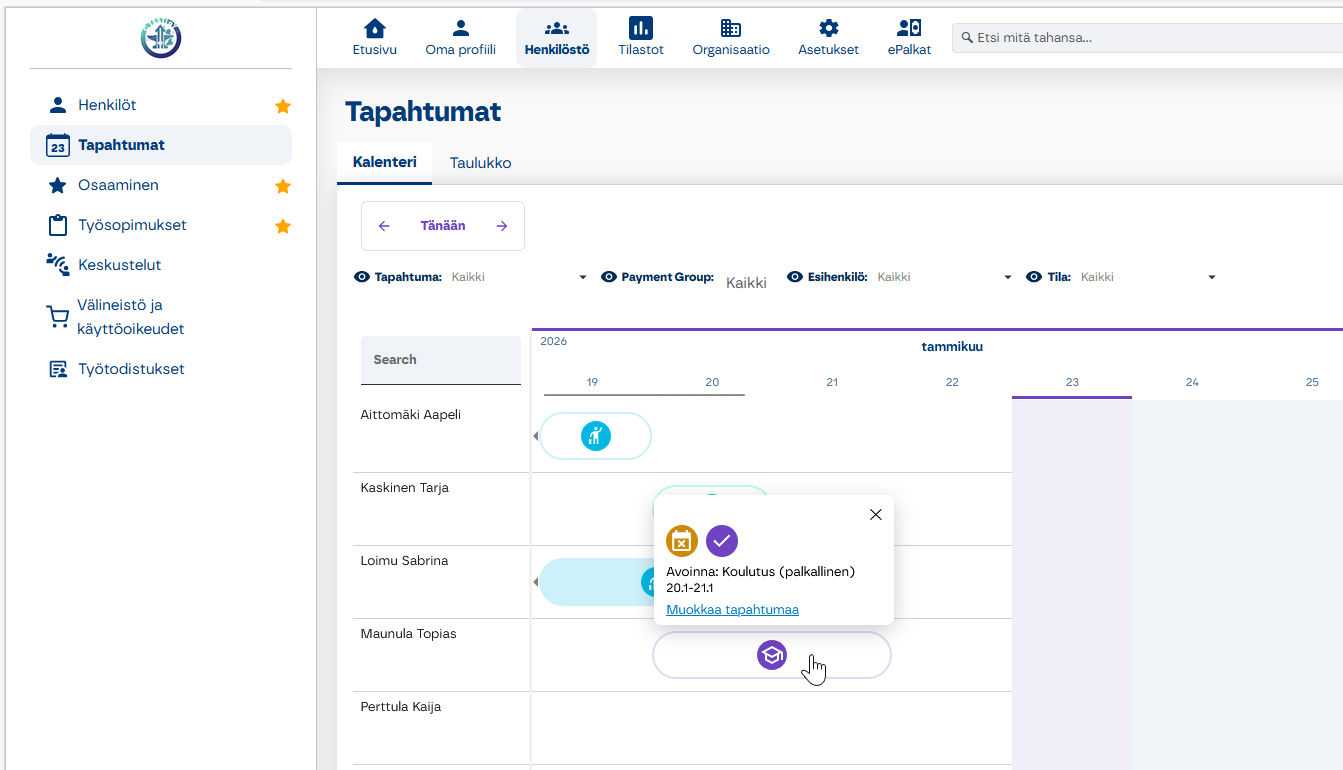Toggle the Tapahtuma filter eye icon
Screen dimensions: 1343x770
362,277
